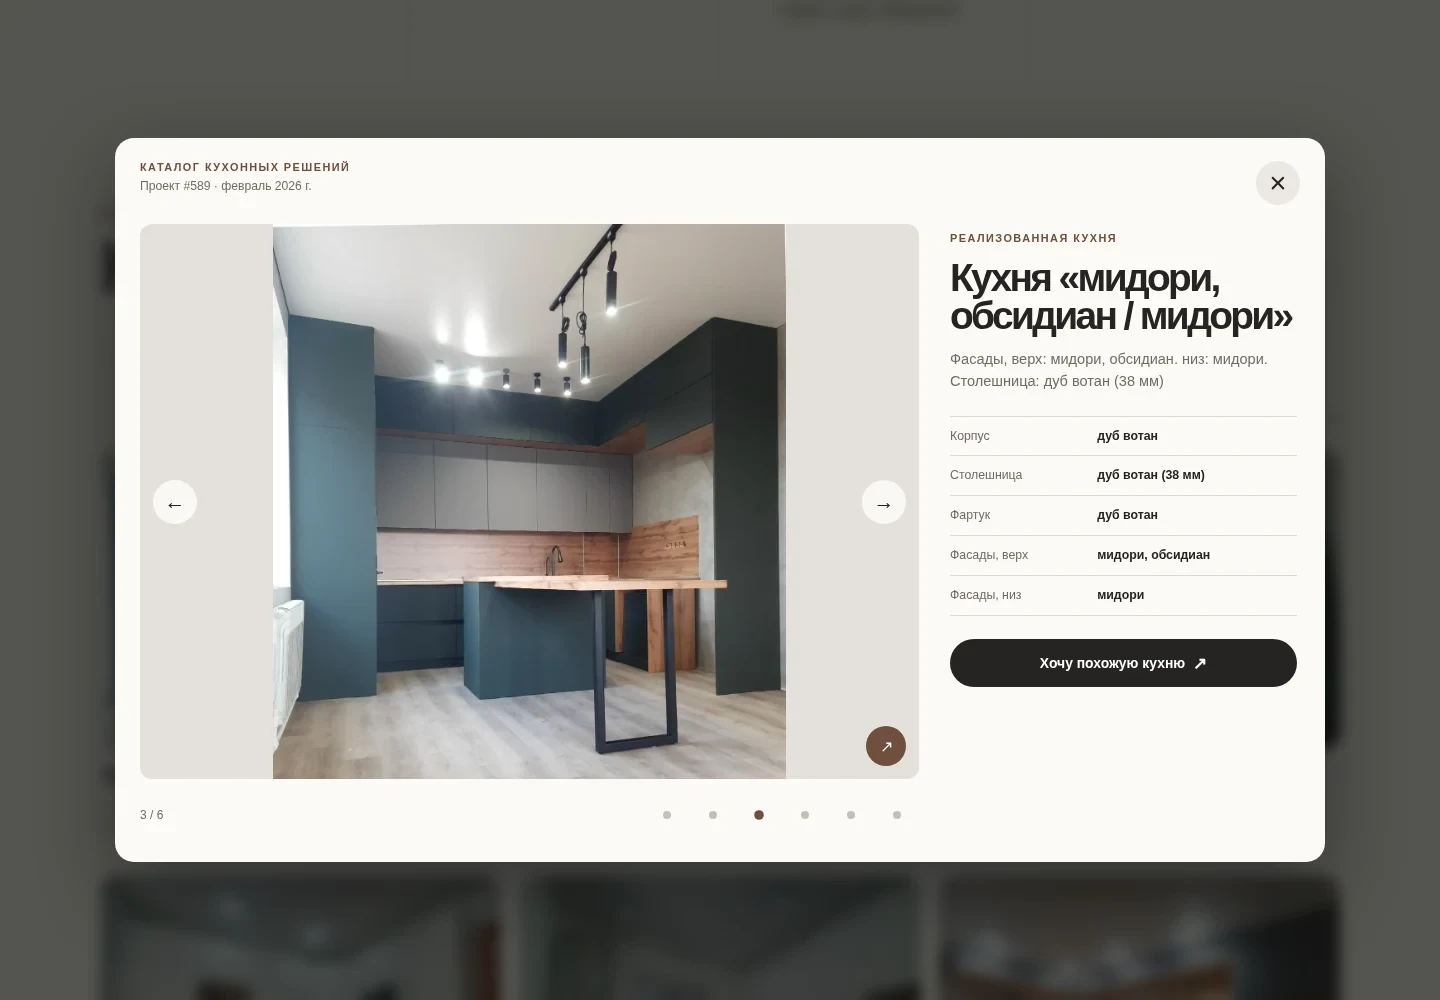Viewport: 1440px width, 1000px height.
Task: Click the 'Фасады, верх' spec label
Action: point(989,555)
